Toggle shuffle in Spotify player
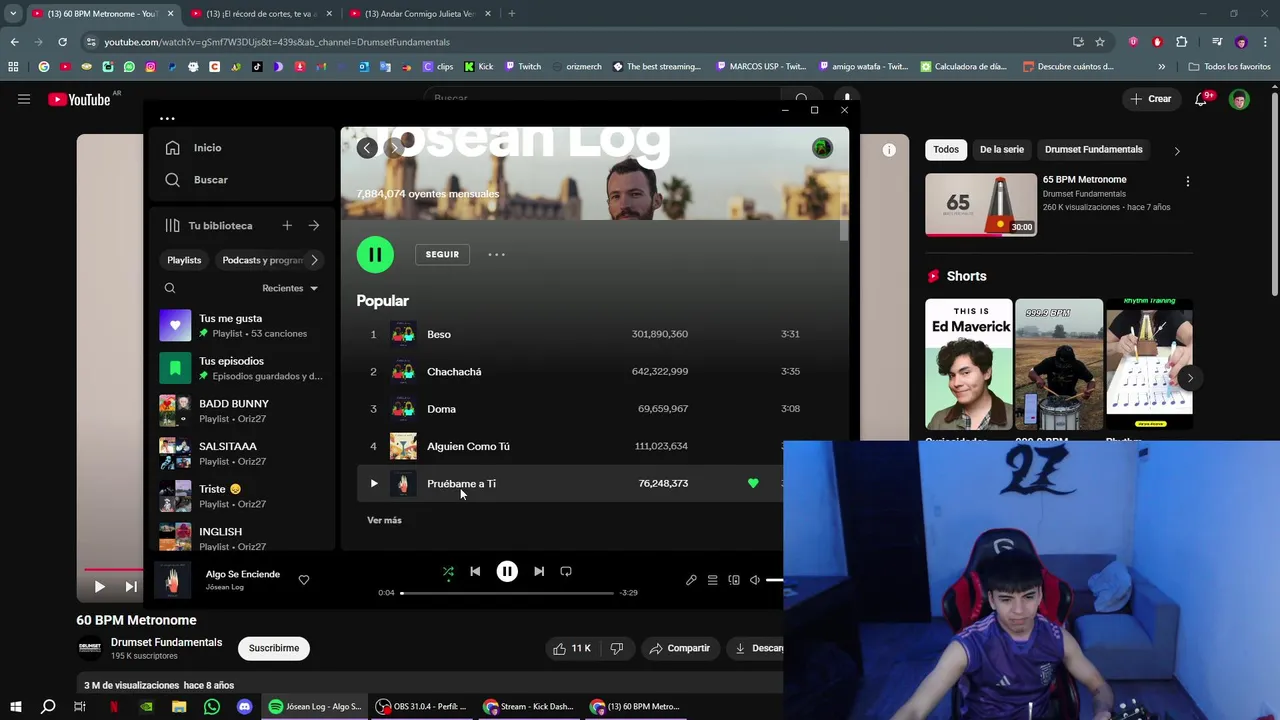This screenshot has width=1280, height=720. click(448, 572)
